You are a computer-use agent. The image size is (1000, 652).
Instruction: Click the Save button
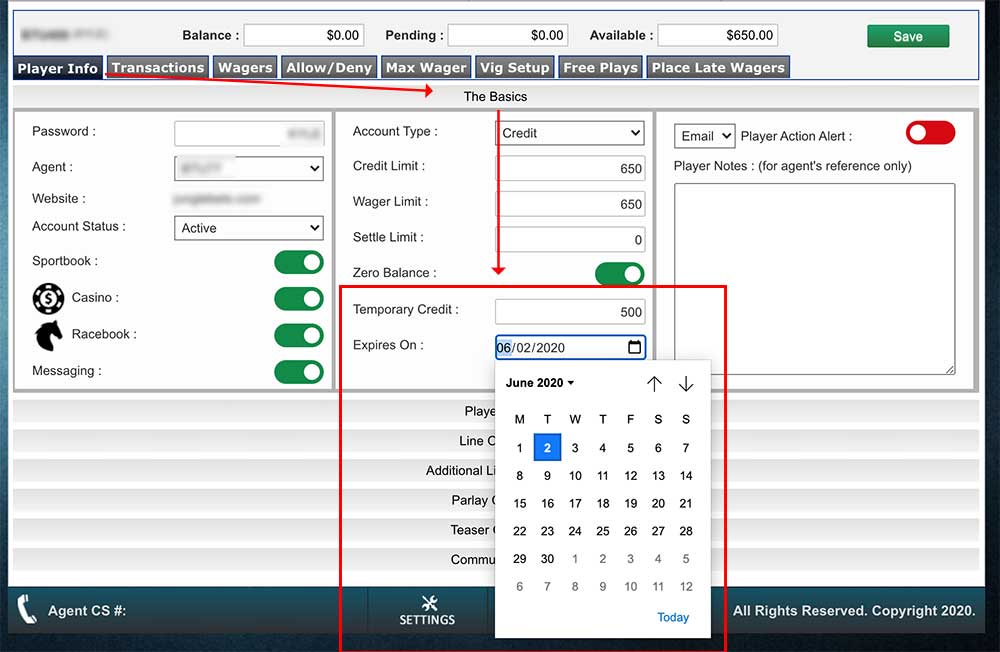coord(907,35)
